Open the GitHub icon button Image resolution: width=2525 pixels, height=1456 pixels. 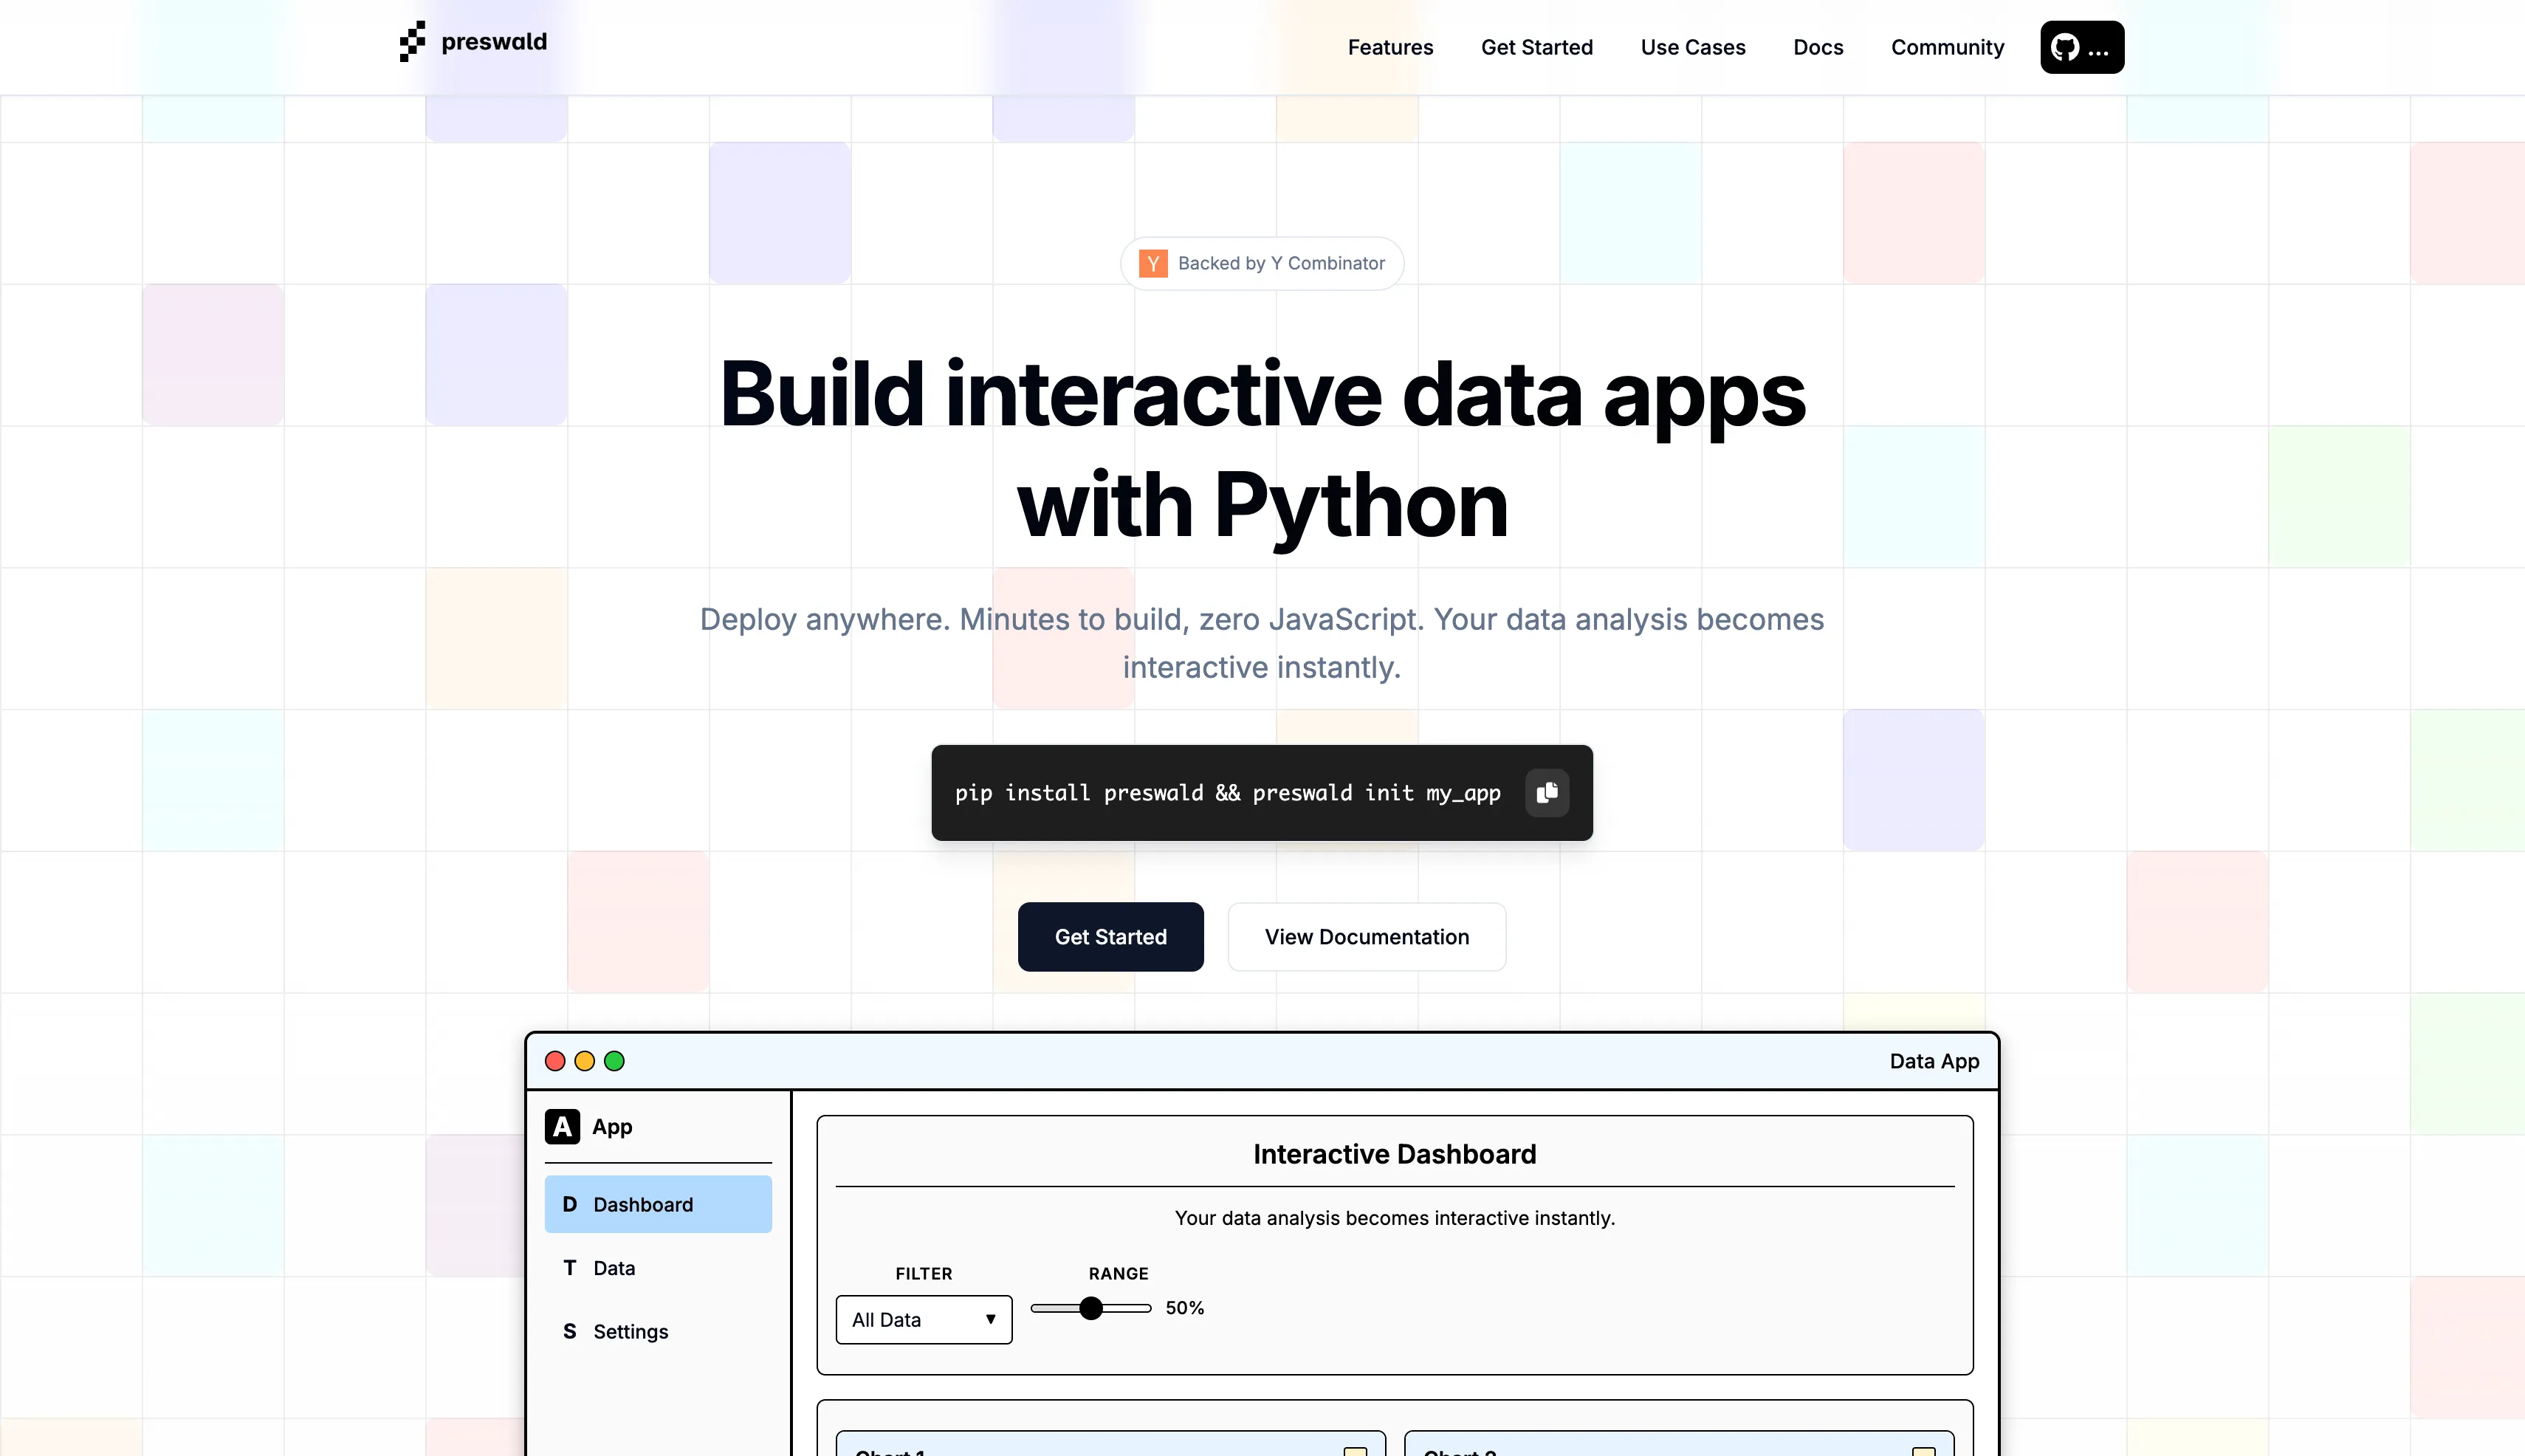click(x=2081, y=47)
